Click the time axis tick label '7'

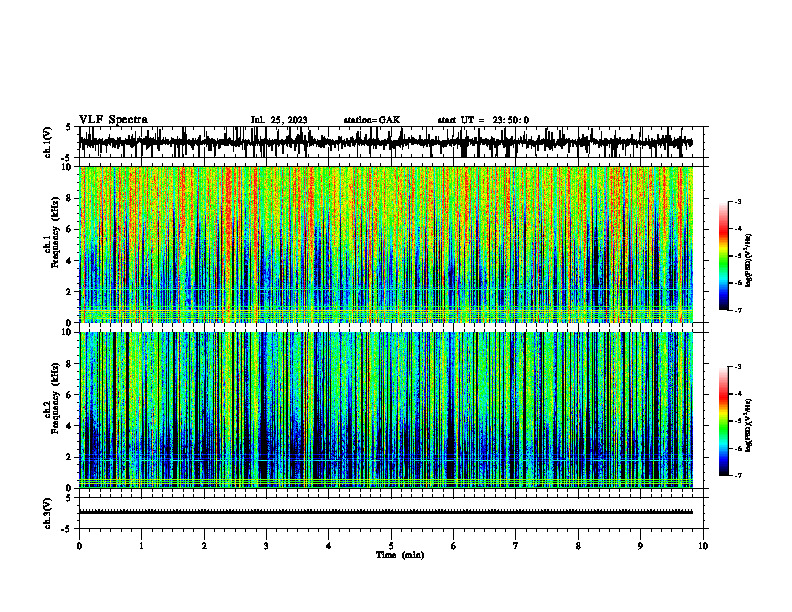516,546
